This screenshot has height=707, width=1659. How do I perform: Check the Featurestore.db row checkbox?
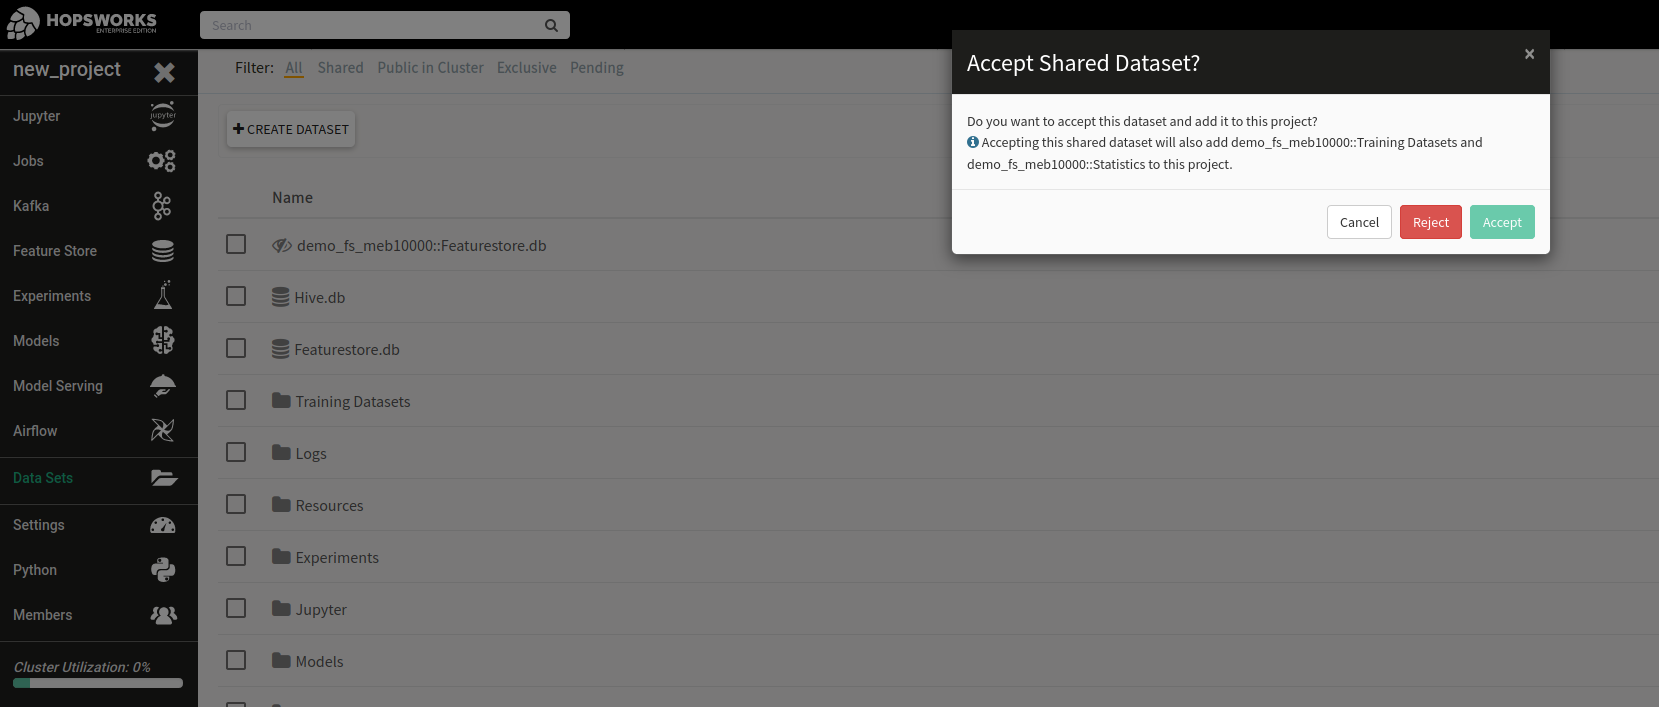coord(236,348)
